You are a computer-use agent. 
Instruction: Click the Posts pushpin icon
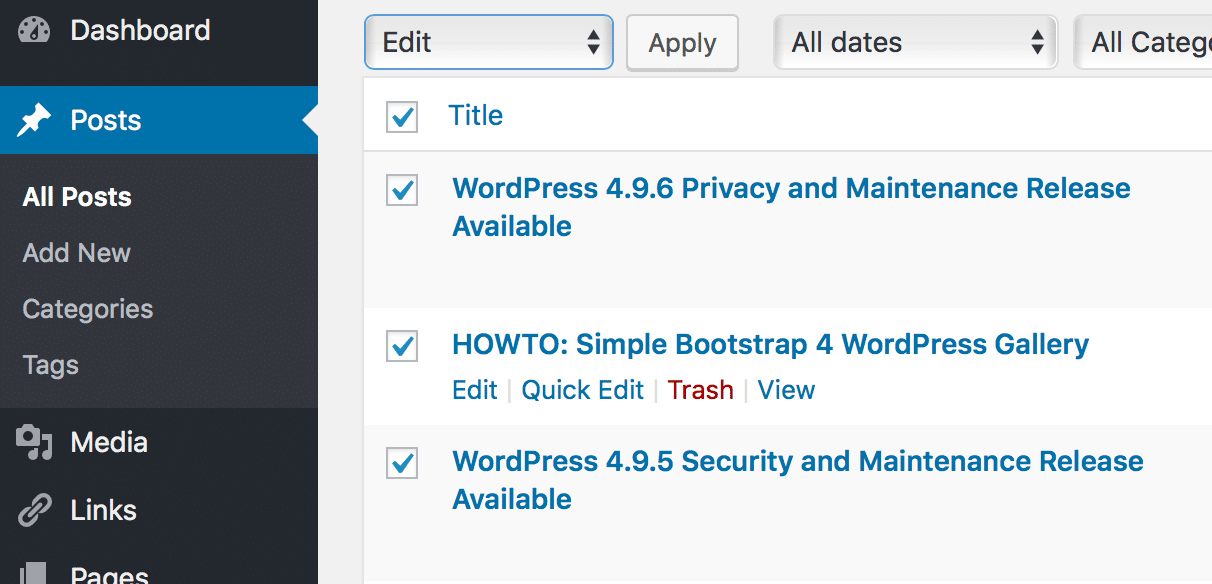[34, 121]
